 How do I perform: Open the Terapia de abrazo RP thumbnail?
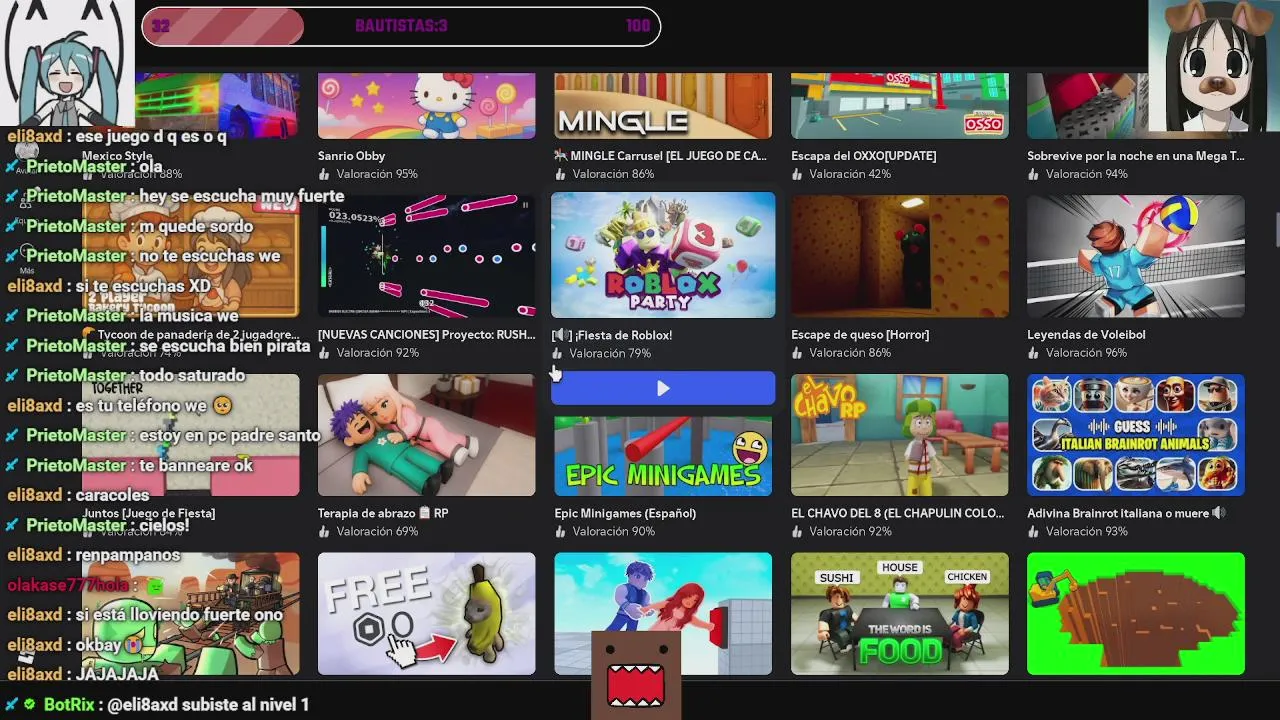pos(427,435)
